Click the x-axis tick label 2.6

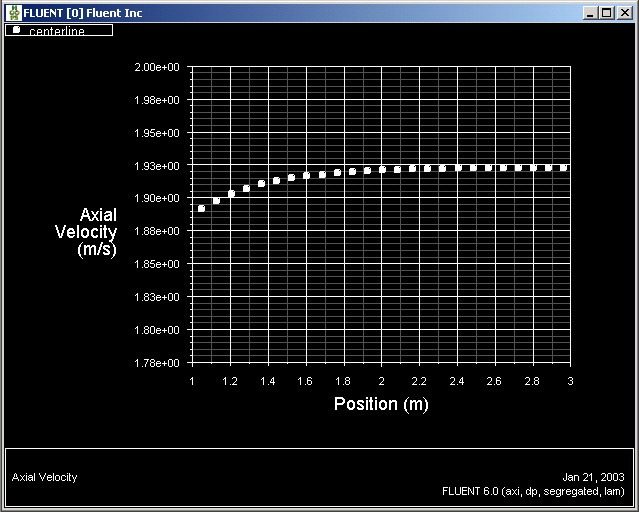[494, 382]
